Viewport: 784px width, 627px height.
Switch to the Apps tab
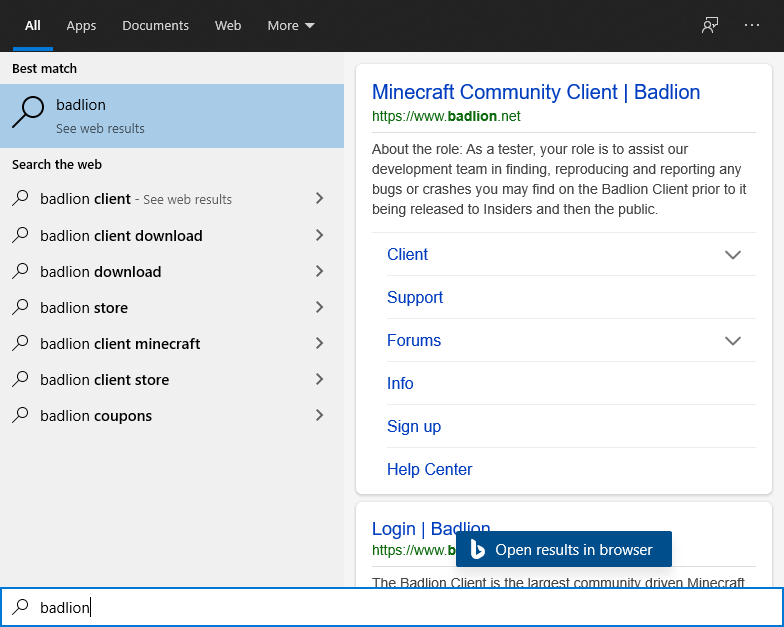pos(81,26)
